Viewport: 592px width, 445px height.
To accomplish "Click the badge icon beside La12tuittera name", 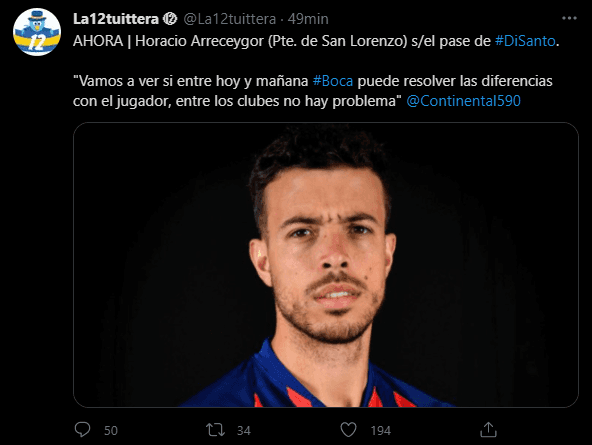I will click(170, 18).
